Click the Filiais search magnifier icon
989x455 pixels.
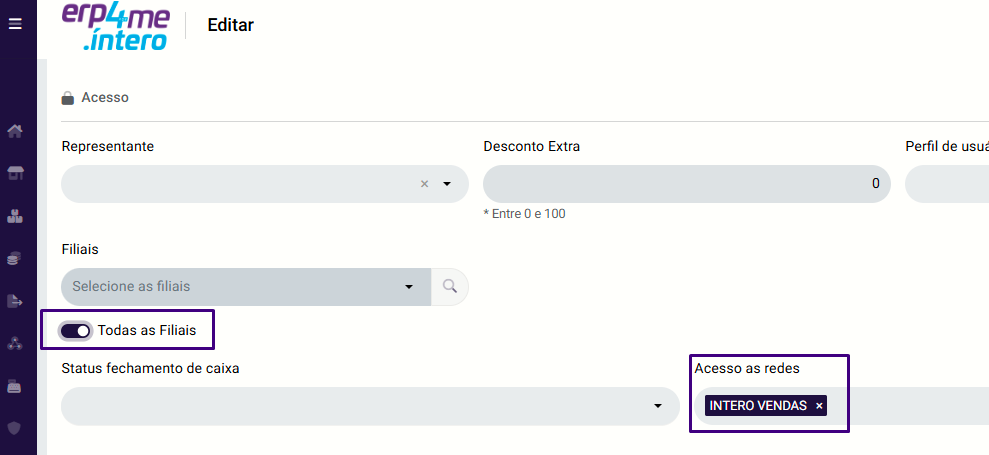pyautogui.click(x=450, y=287)
